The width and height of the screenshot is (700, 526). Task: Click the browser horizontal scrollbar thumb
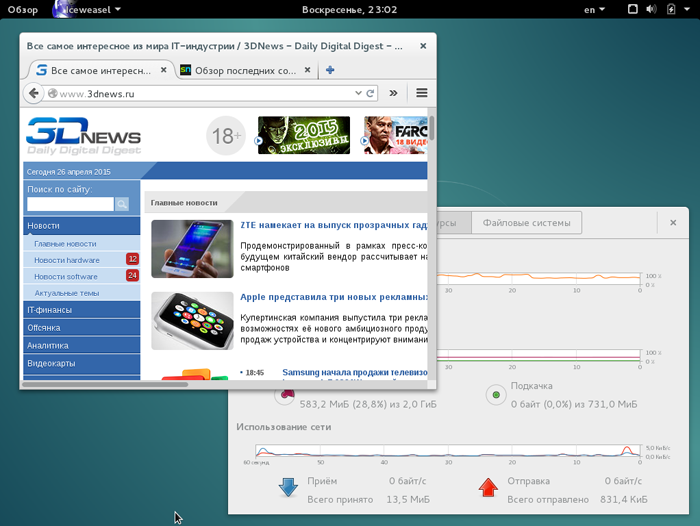coord(105,384)
